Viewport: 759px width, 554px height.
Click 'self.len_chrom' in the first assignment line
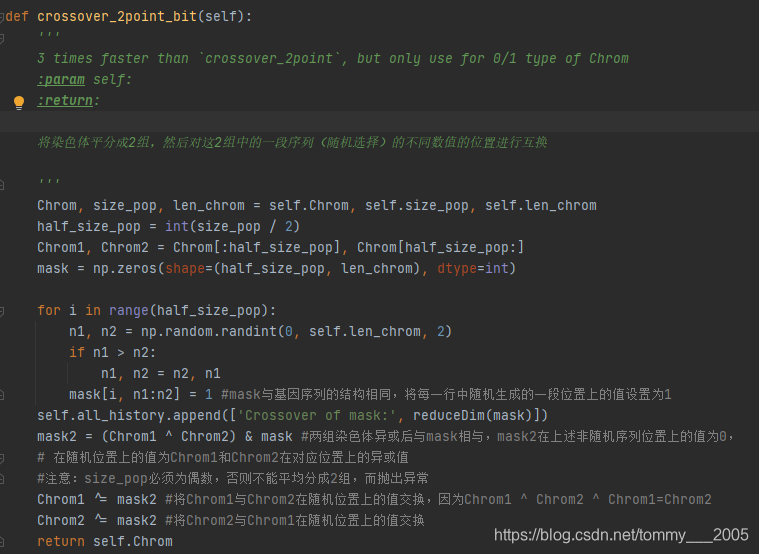(541, 205)
